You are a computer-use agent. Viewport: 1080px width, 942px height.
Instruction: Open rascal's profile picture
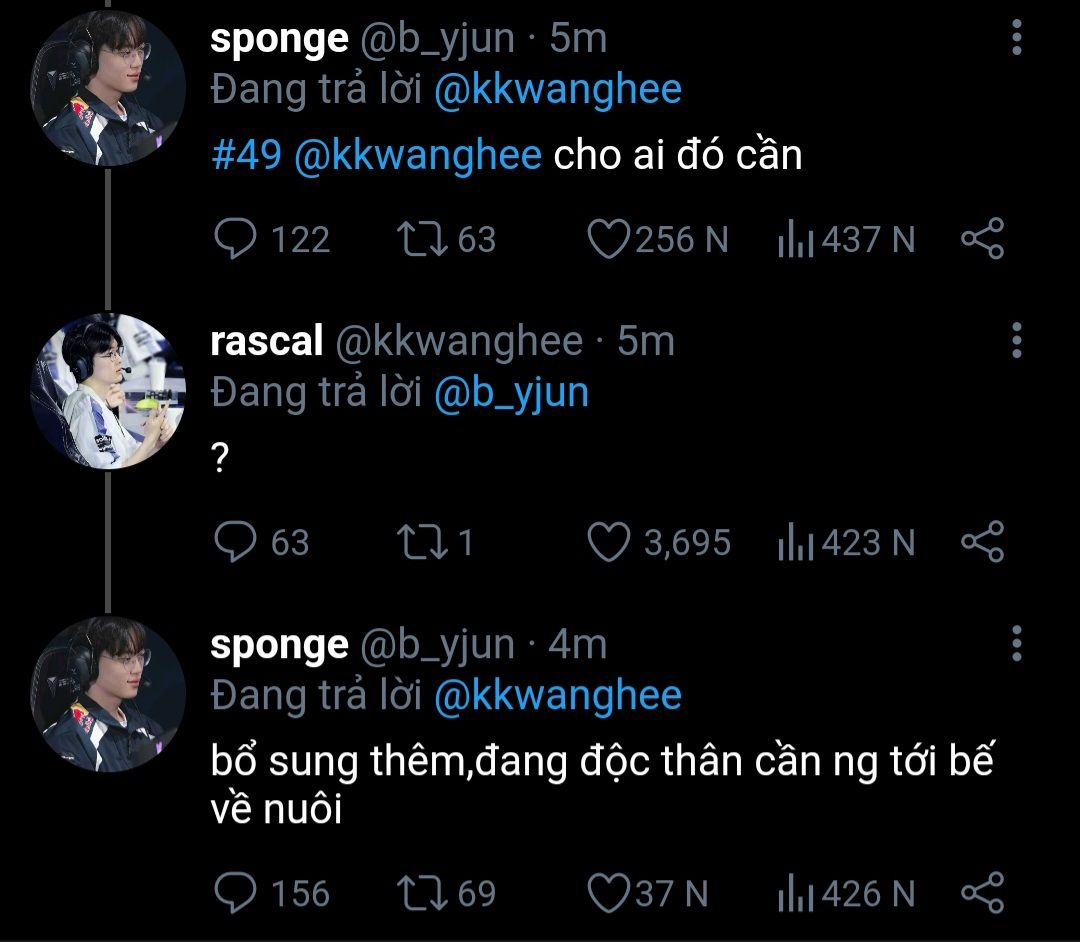pyautogui.click(x=109, y=392)
